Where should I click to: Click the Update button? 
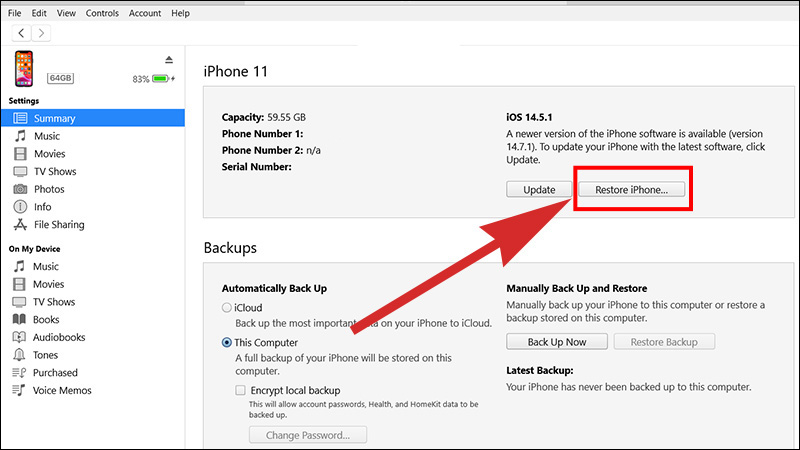(538, 189)
